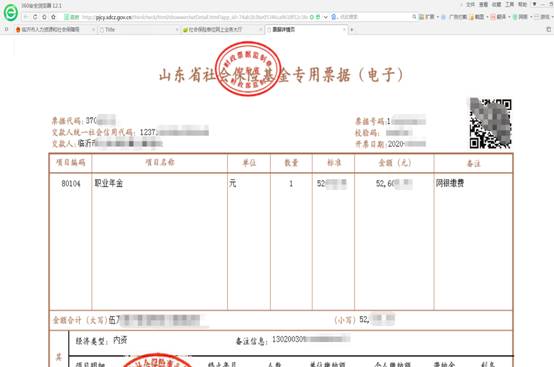Click the search magnifier icon in search box
The height and width of the screenshot is (367, 554).
tap(414, 17)
